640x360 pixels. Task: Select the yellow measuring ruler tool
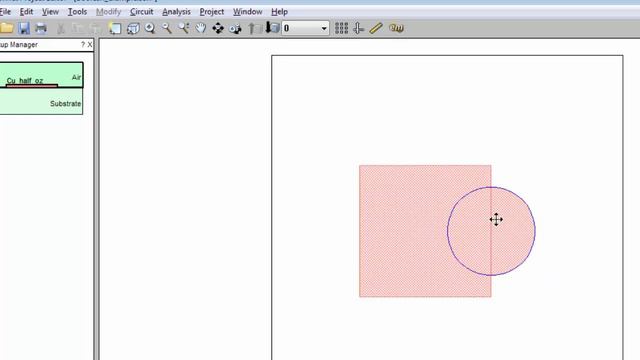376,28
